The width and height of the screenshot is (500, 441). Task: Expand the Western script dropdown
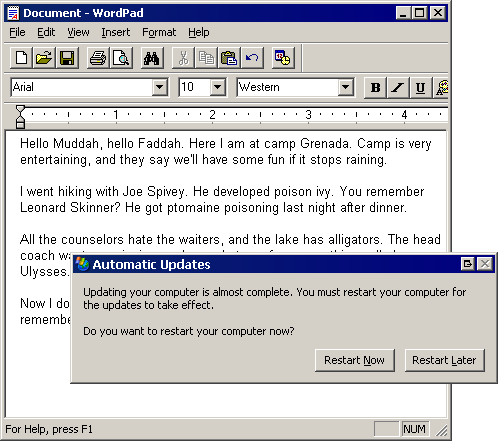tap(346, 87)
